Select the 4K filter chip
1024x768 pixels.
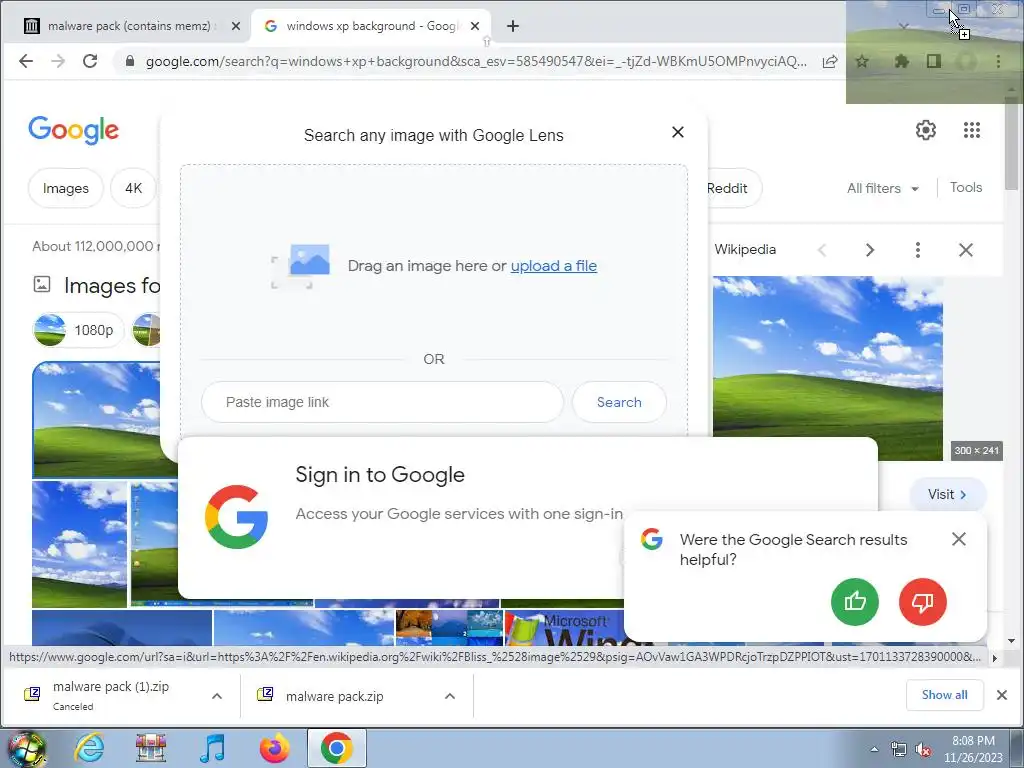[133, 188]
